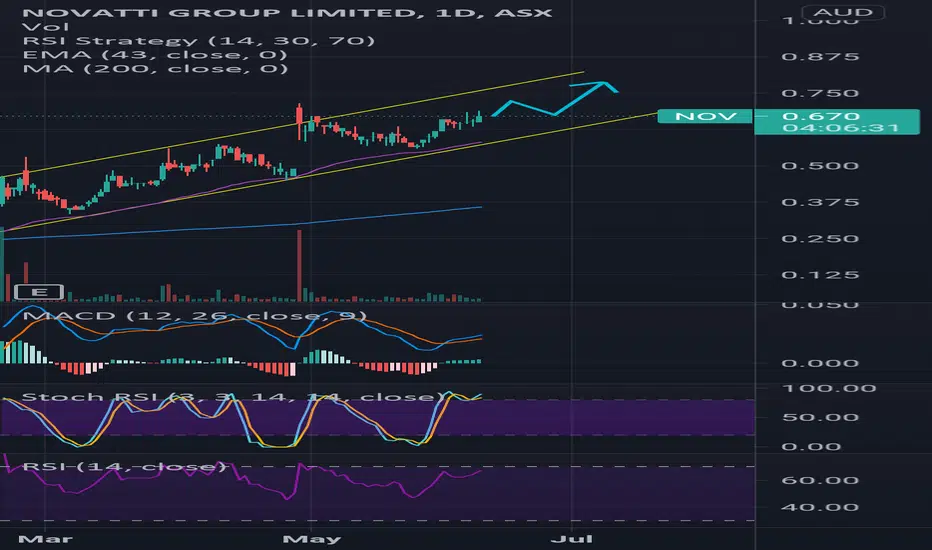Click the NOV symbol price tag
The width and height of the screenshot is (932, 550).
(x=705, y=117)
